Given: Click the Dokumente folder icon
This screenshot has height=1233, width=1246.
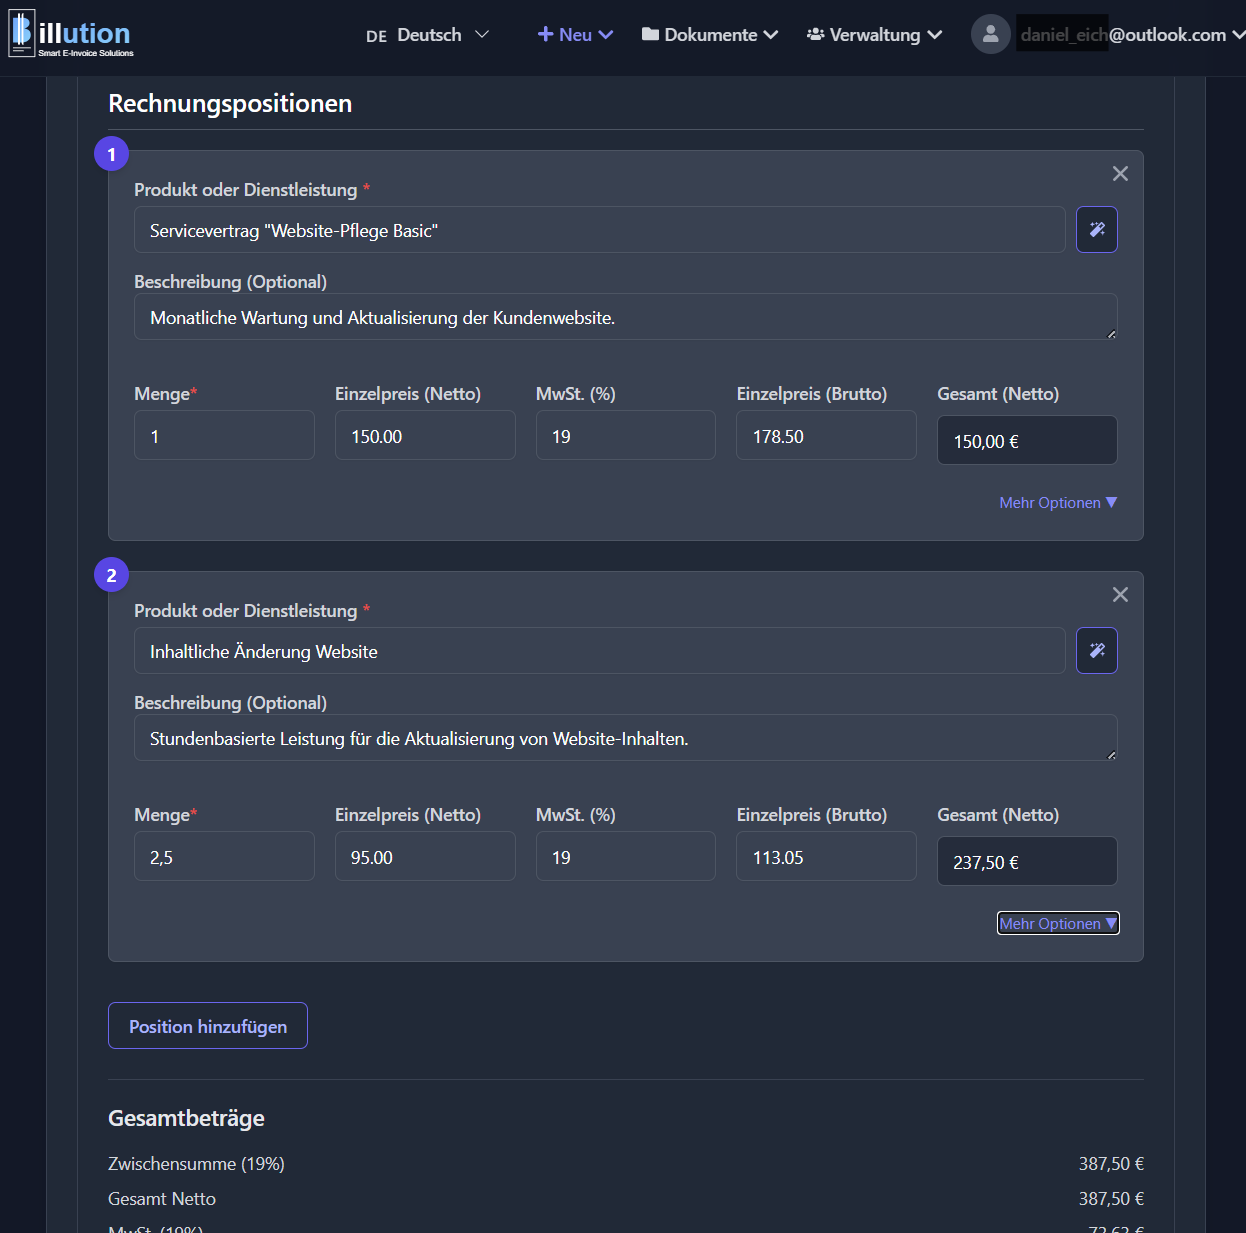Looking at the screenshot, I should tap(650, 34).
